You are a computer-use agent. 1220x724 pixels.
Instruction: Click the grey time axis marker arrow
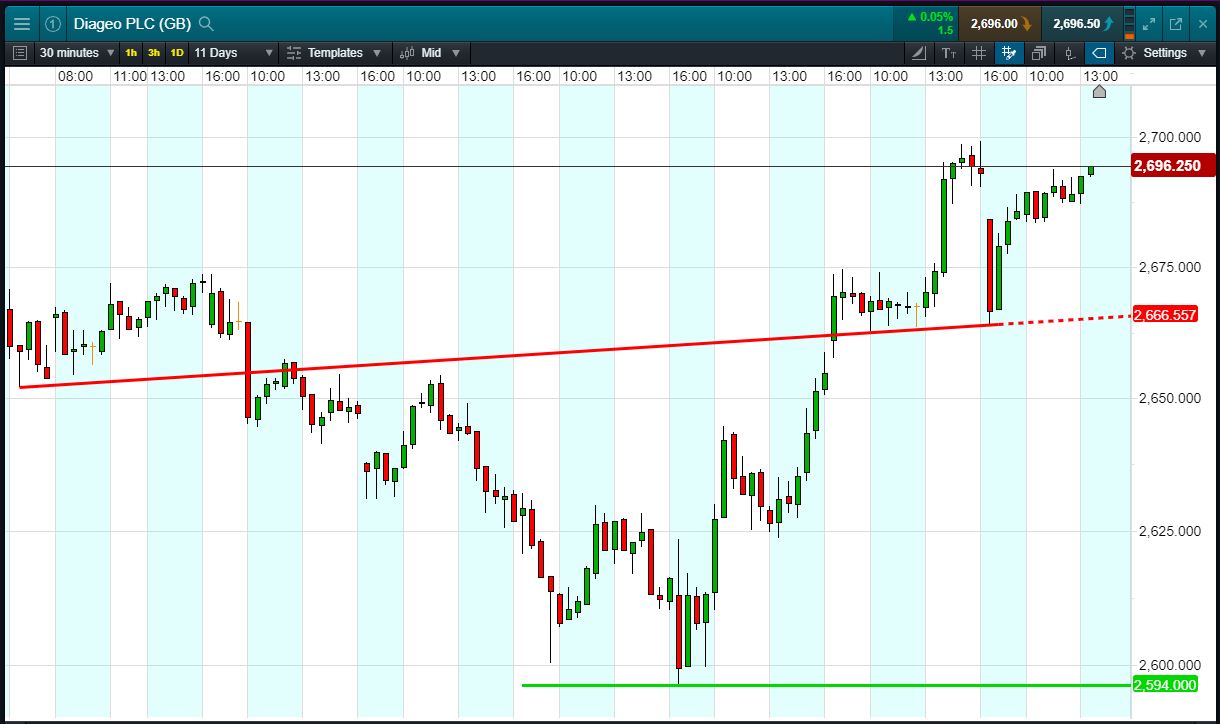pos(1099,92)
